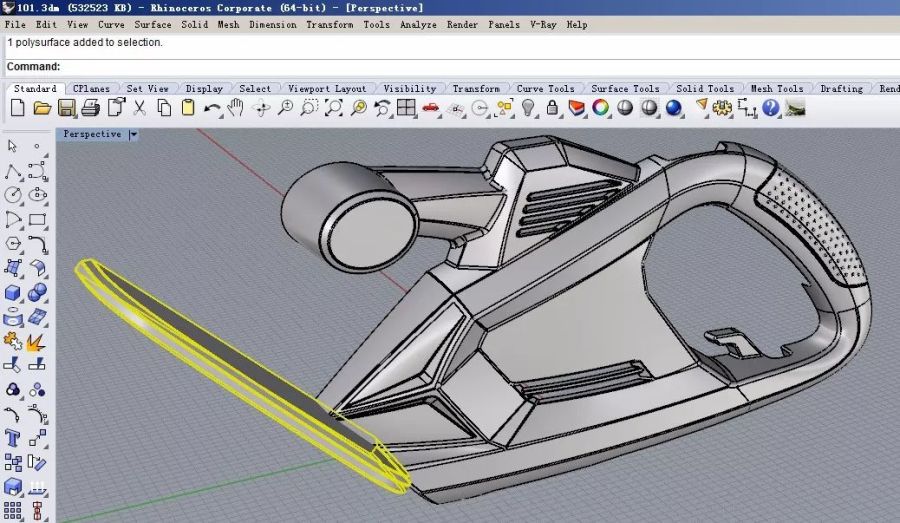
Task: Select the Box solid tool
Action: 14,293
